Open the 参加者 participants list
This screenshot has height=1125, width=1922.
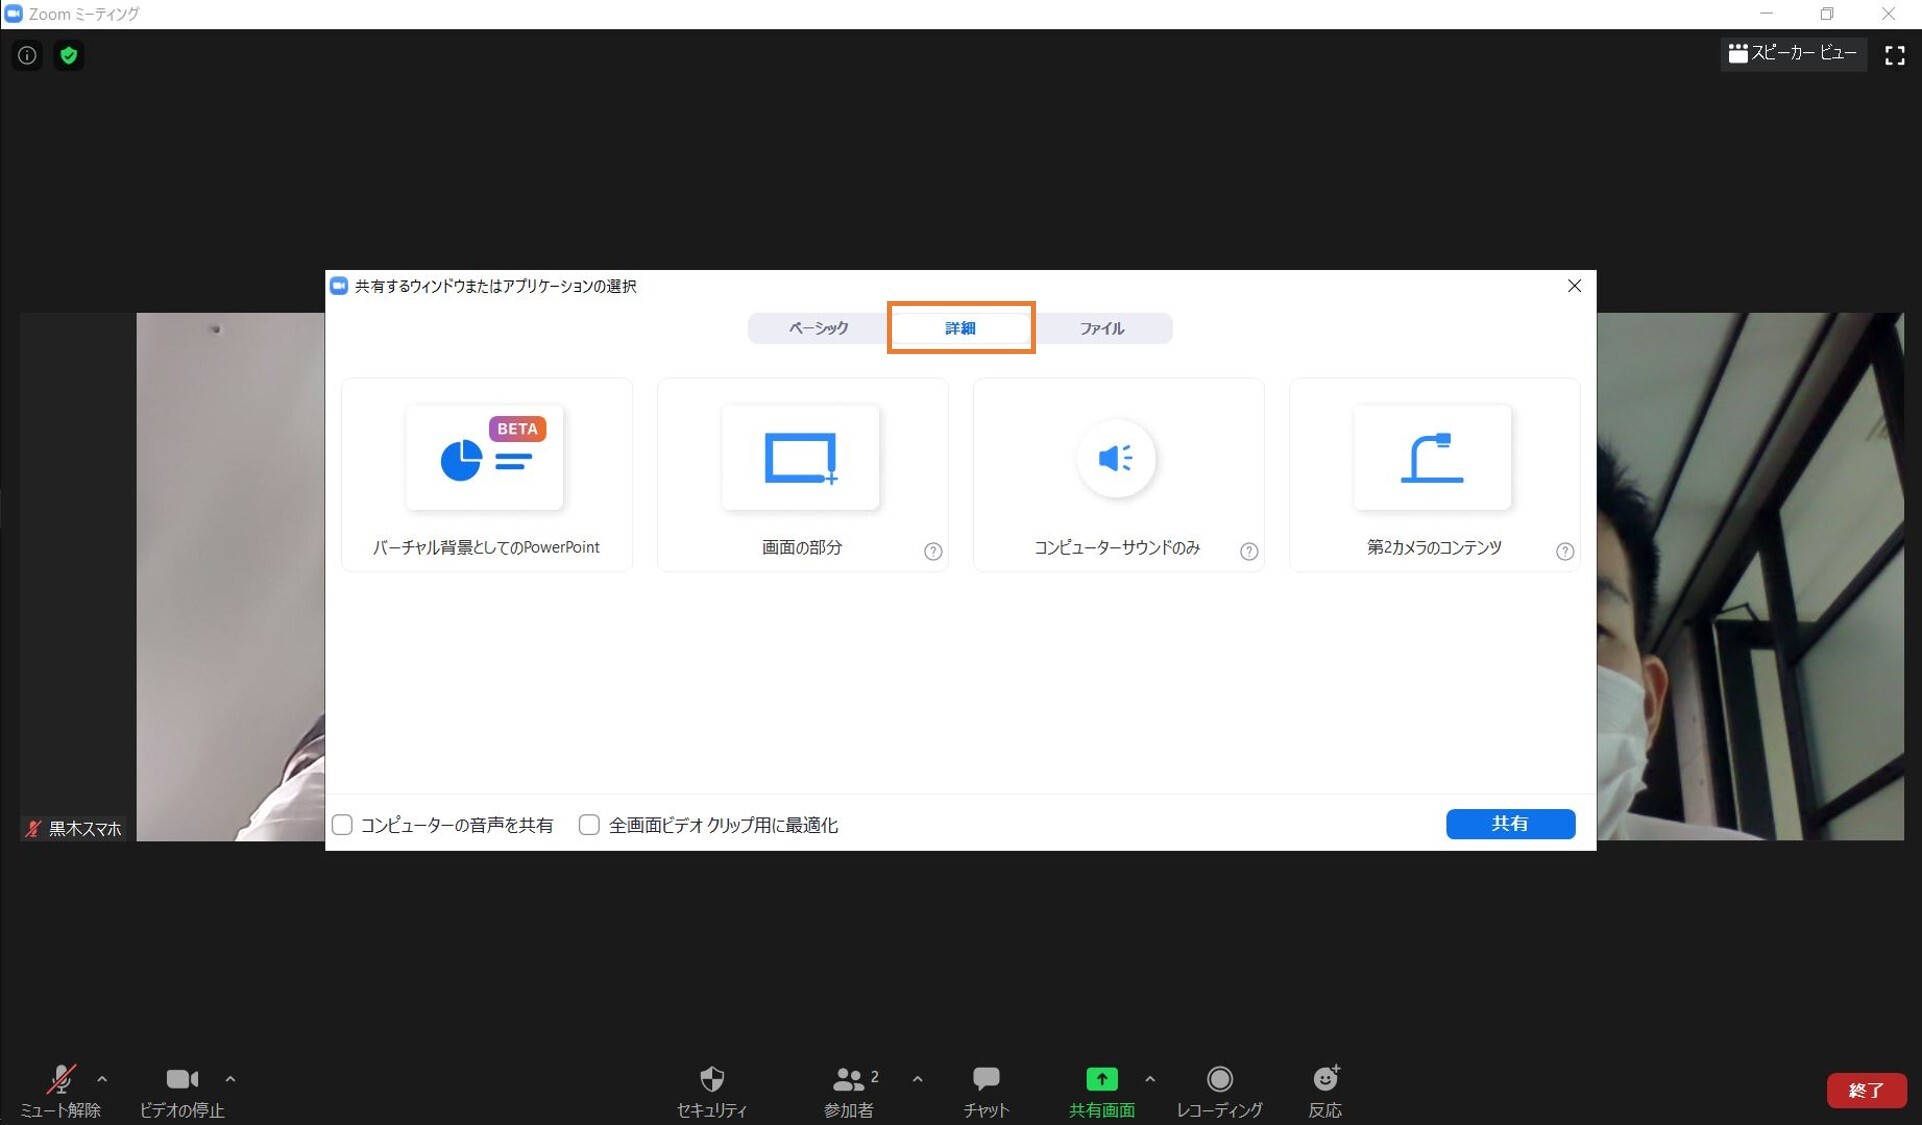(849, 1090)
